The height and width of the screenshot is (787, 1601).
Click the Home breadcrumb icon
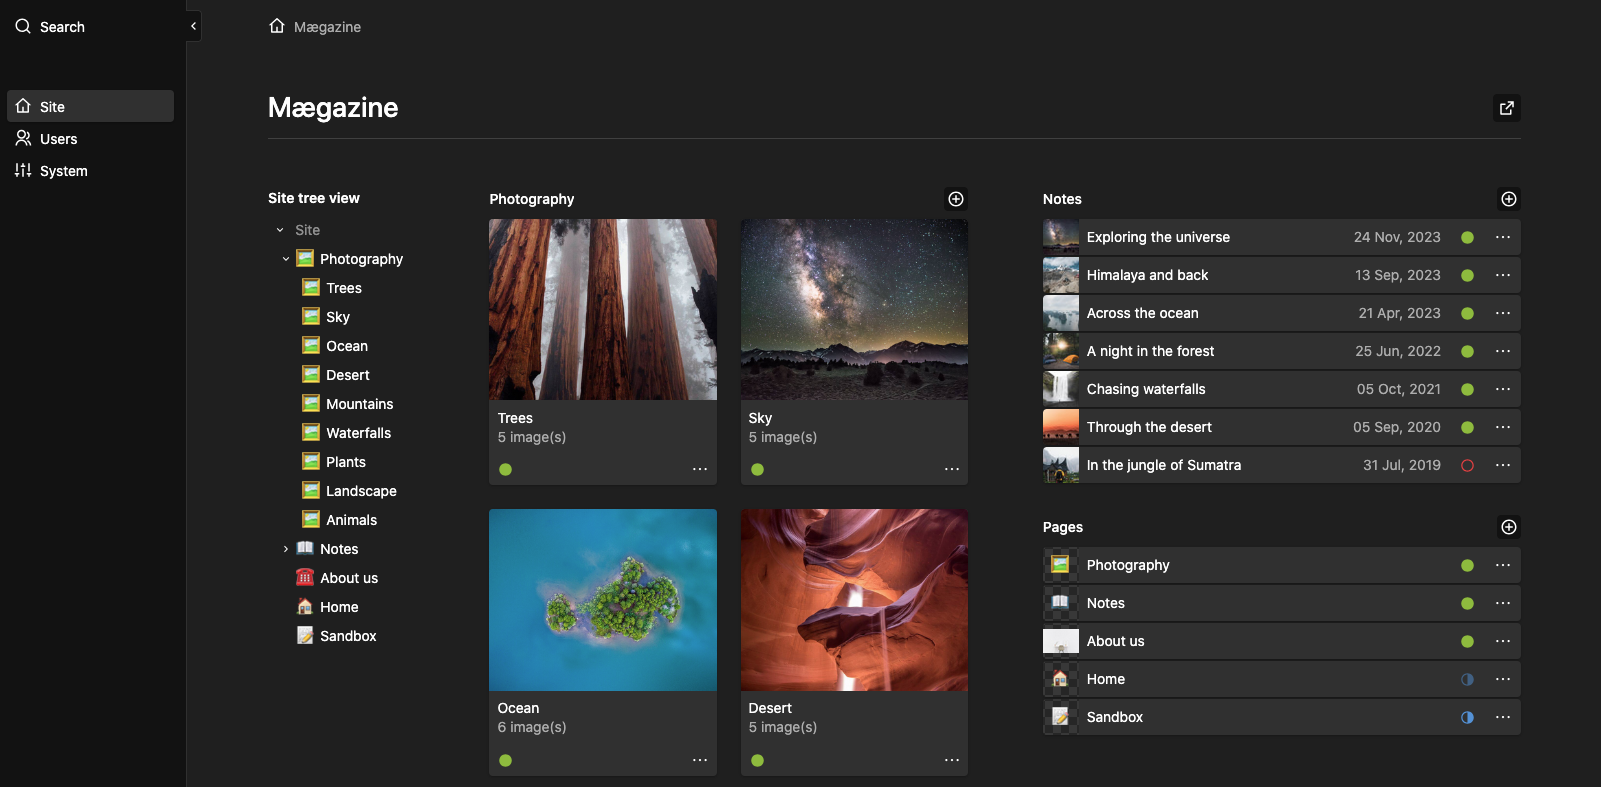tap(277, 26)
